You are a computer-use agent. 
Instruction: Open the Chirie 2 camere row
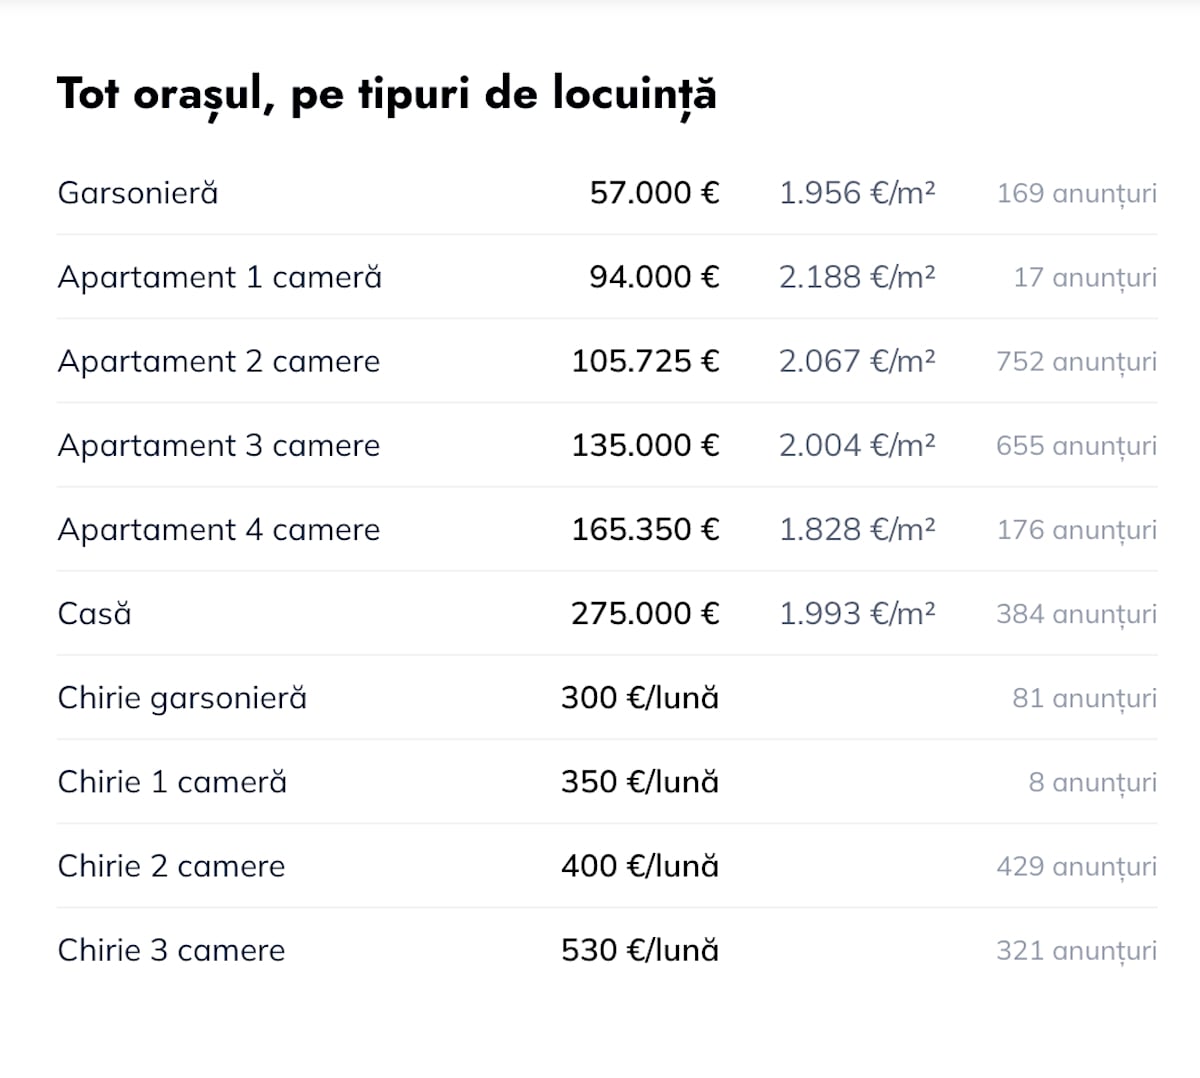607,865
